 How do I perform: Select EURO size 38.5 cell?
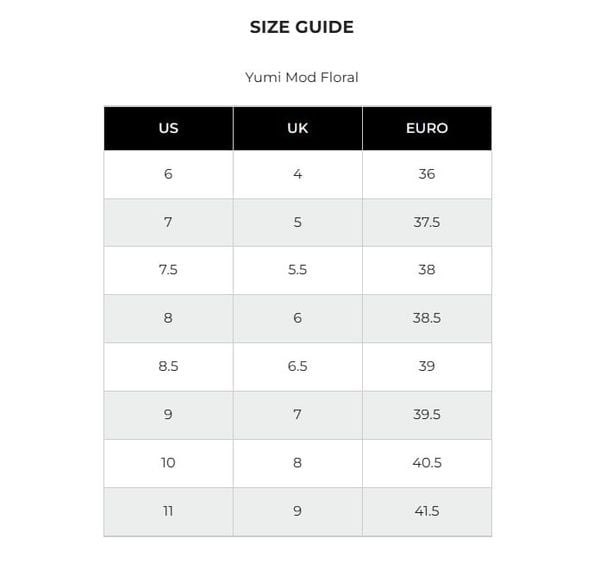point(427,318)
